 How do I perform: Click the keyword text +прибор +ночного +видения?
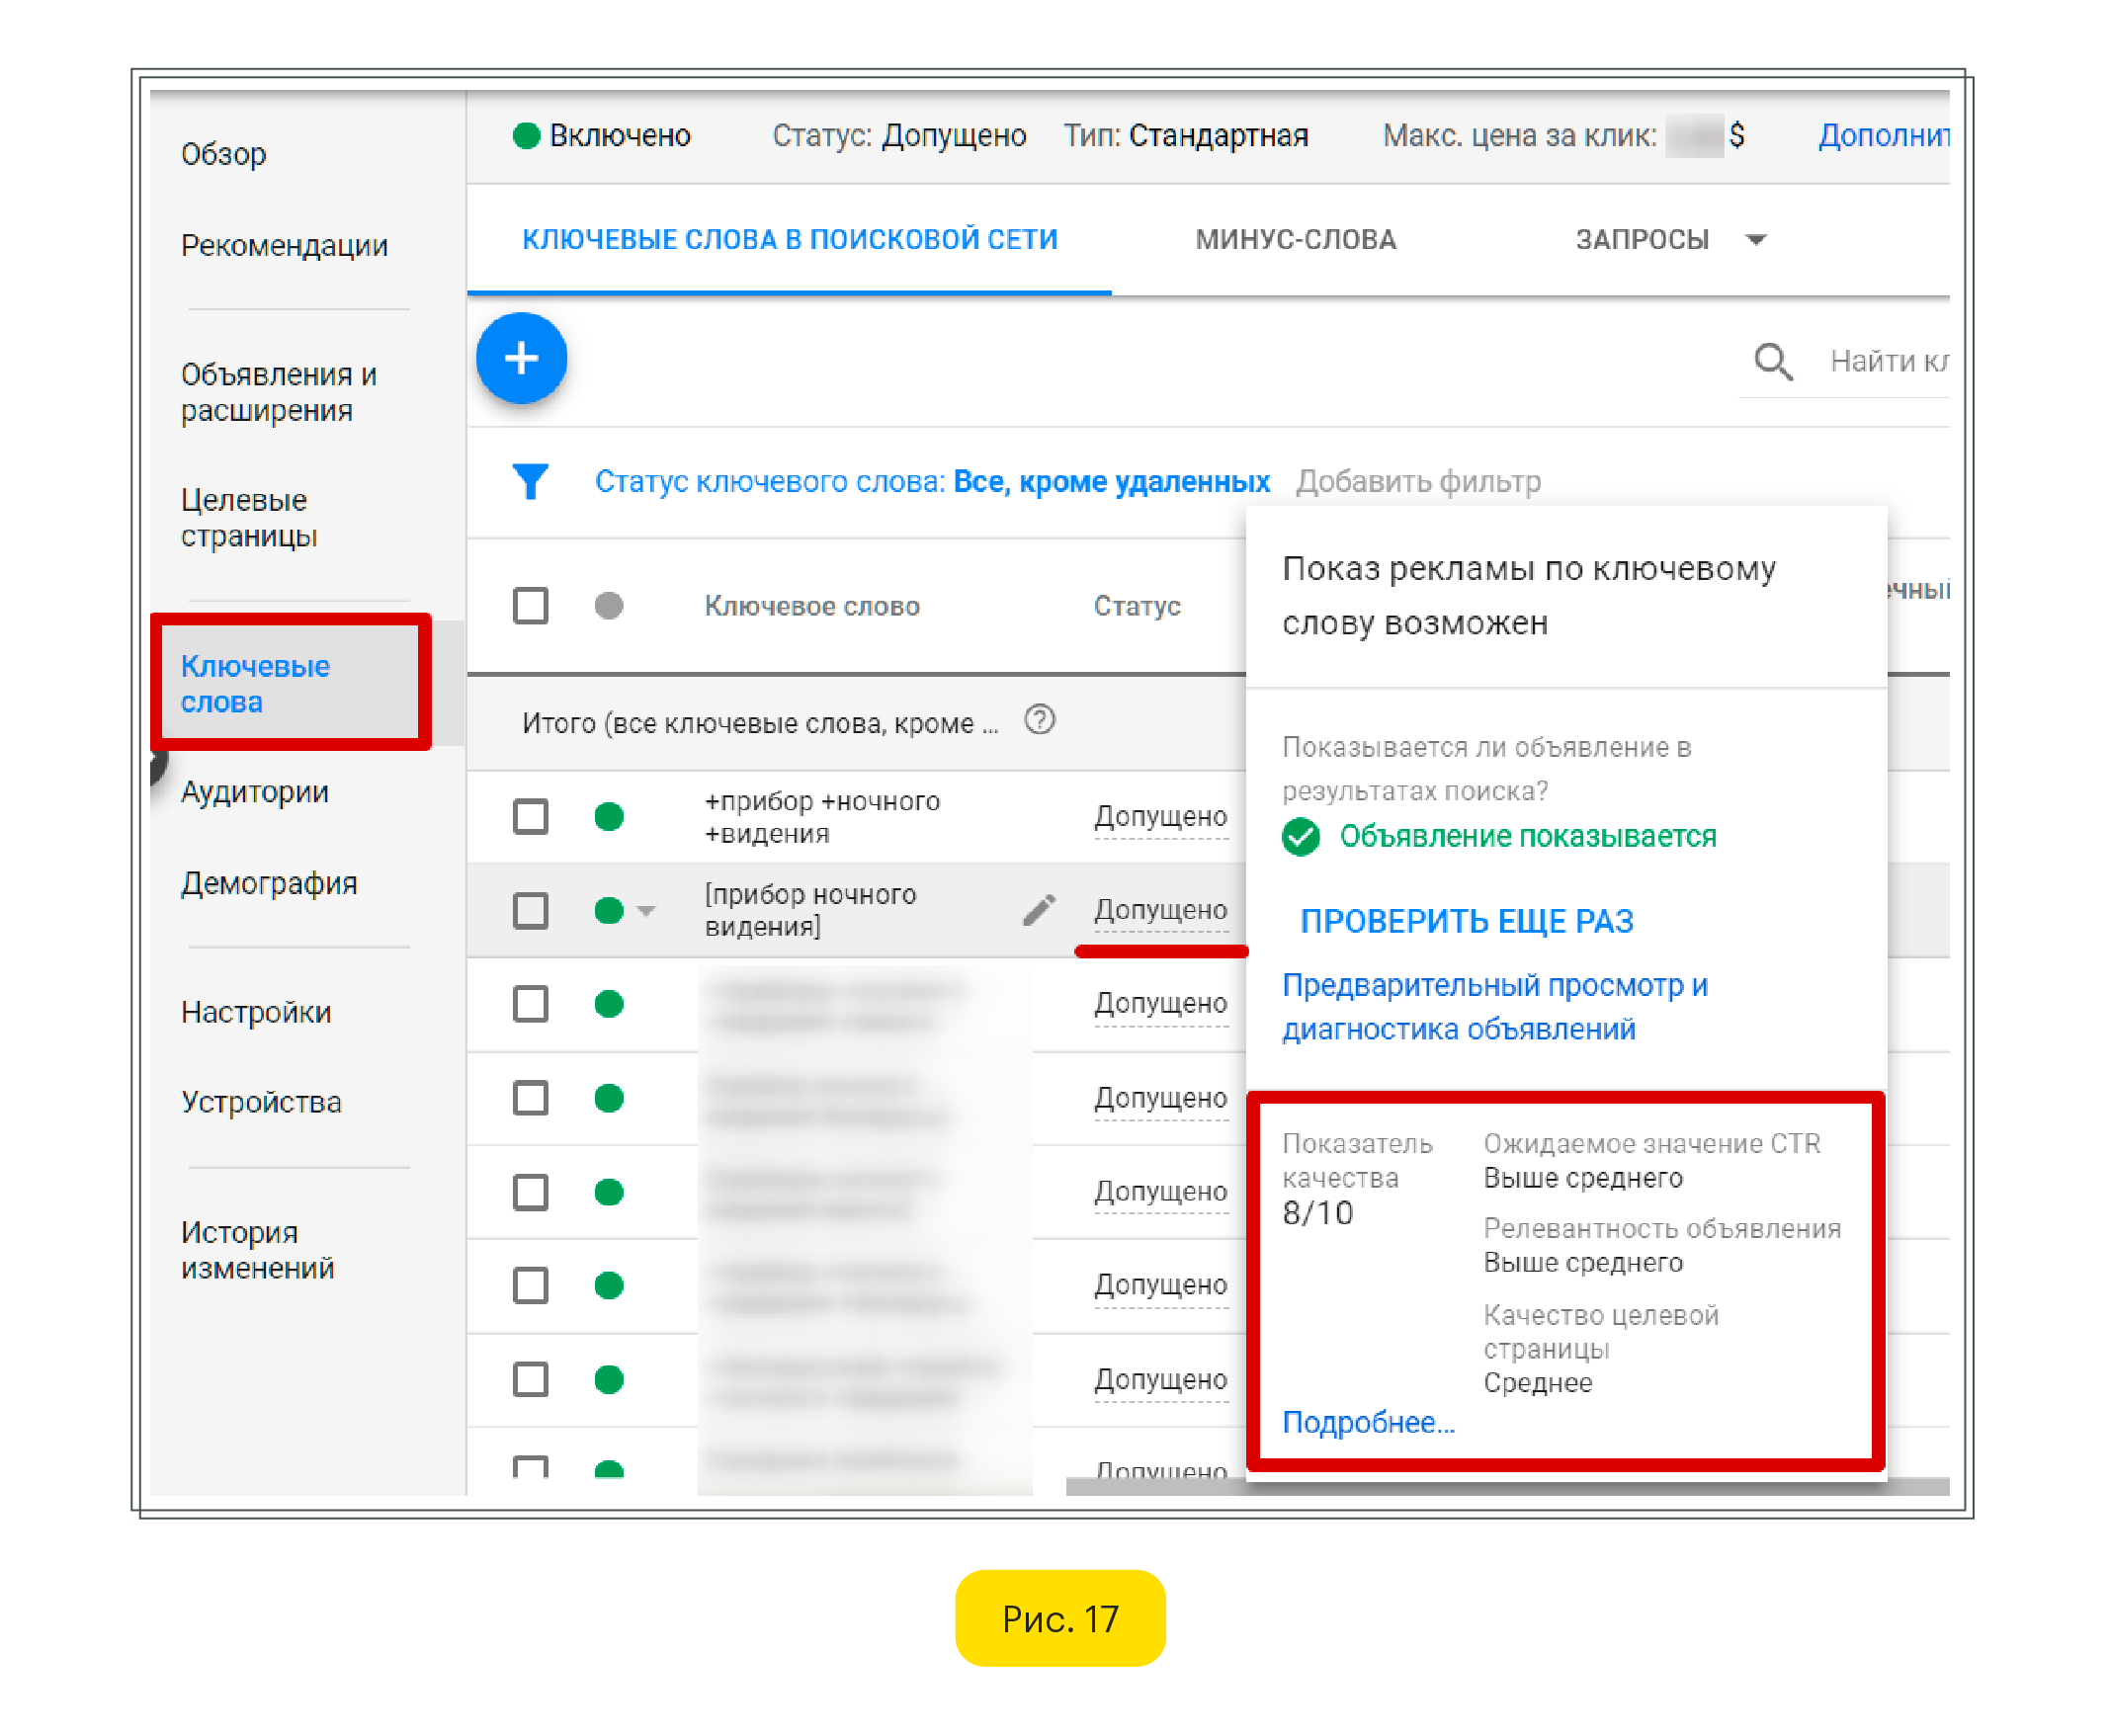click(x=822, y=816)
